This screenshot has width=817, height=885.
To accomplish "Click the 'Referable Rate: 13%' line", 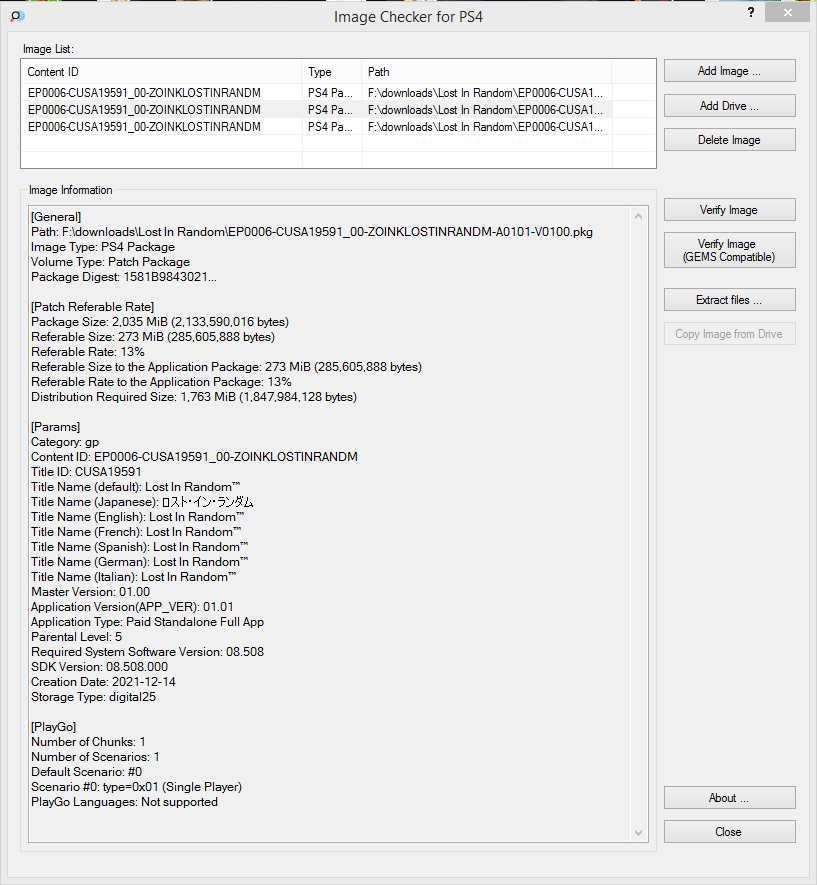I will point(87,352).
